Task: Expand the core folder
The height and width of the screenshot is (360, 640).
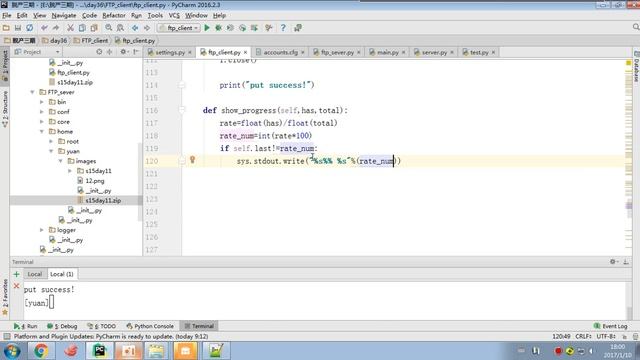Action: click(x=42, y=122)
